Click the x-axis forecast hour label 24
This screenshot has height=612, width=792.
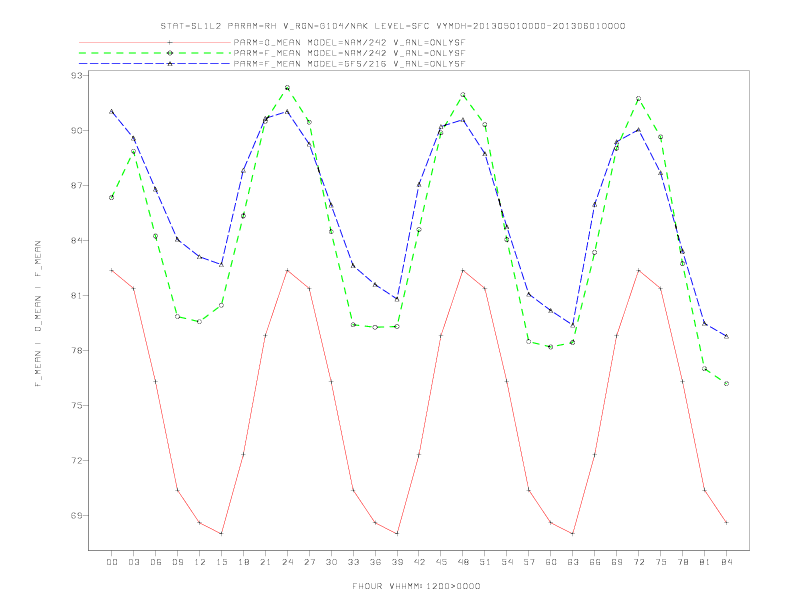[x=287, y=562]
